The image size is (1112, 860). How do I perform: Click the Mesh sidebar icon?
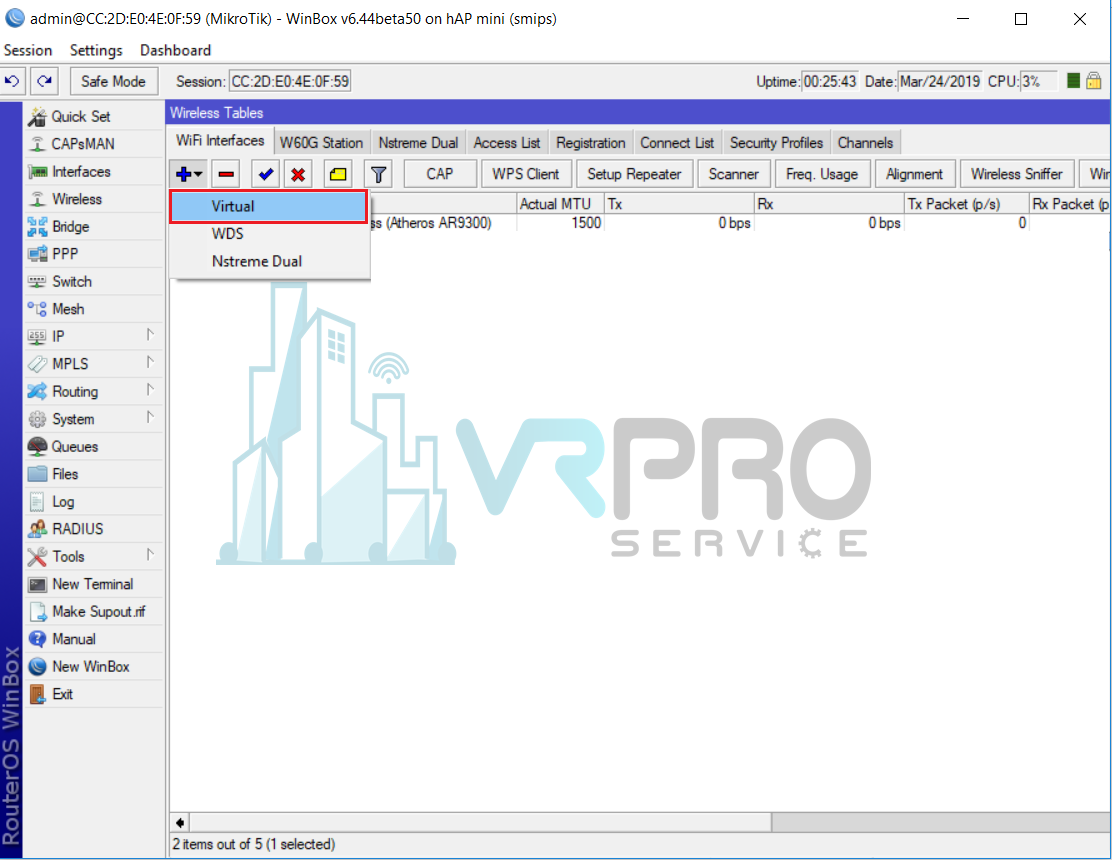click(37, 309)
